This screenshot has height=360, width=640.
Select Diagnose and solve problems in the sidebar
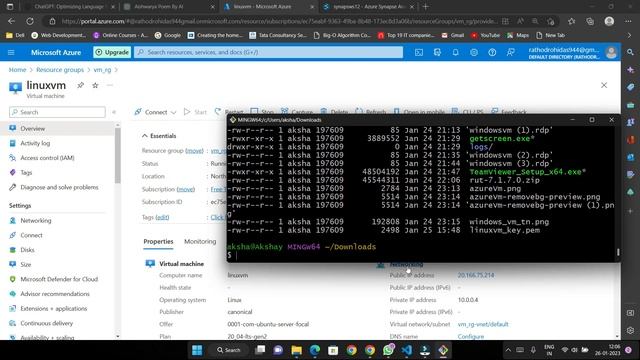point(59,187)
